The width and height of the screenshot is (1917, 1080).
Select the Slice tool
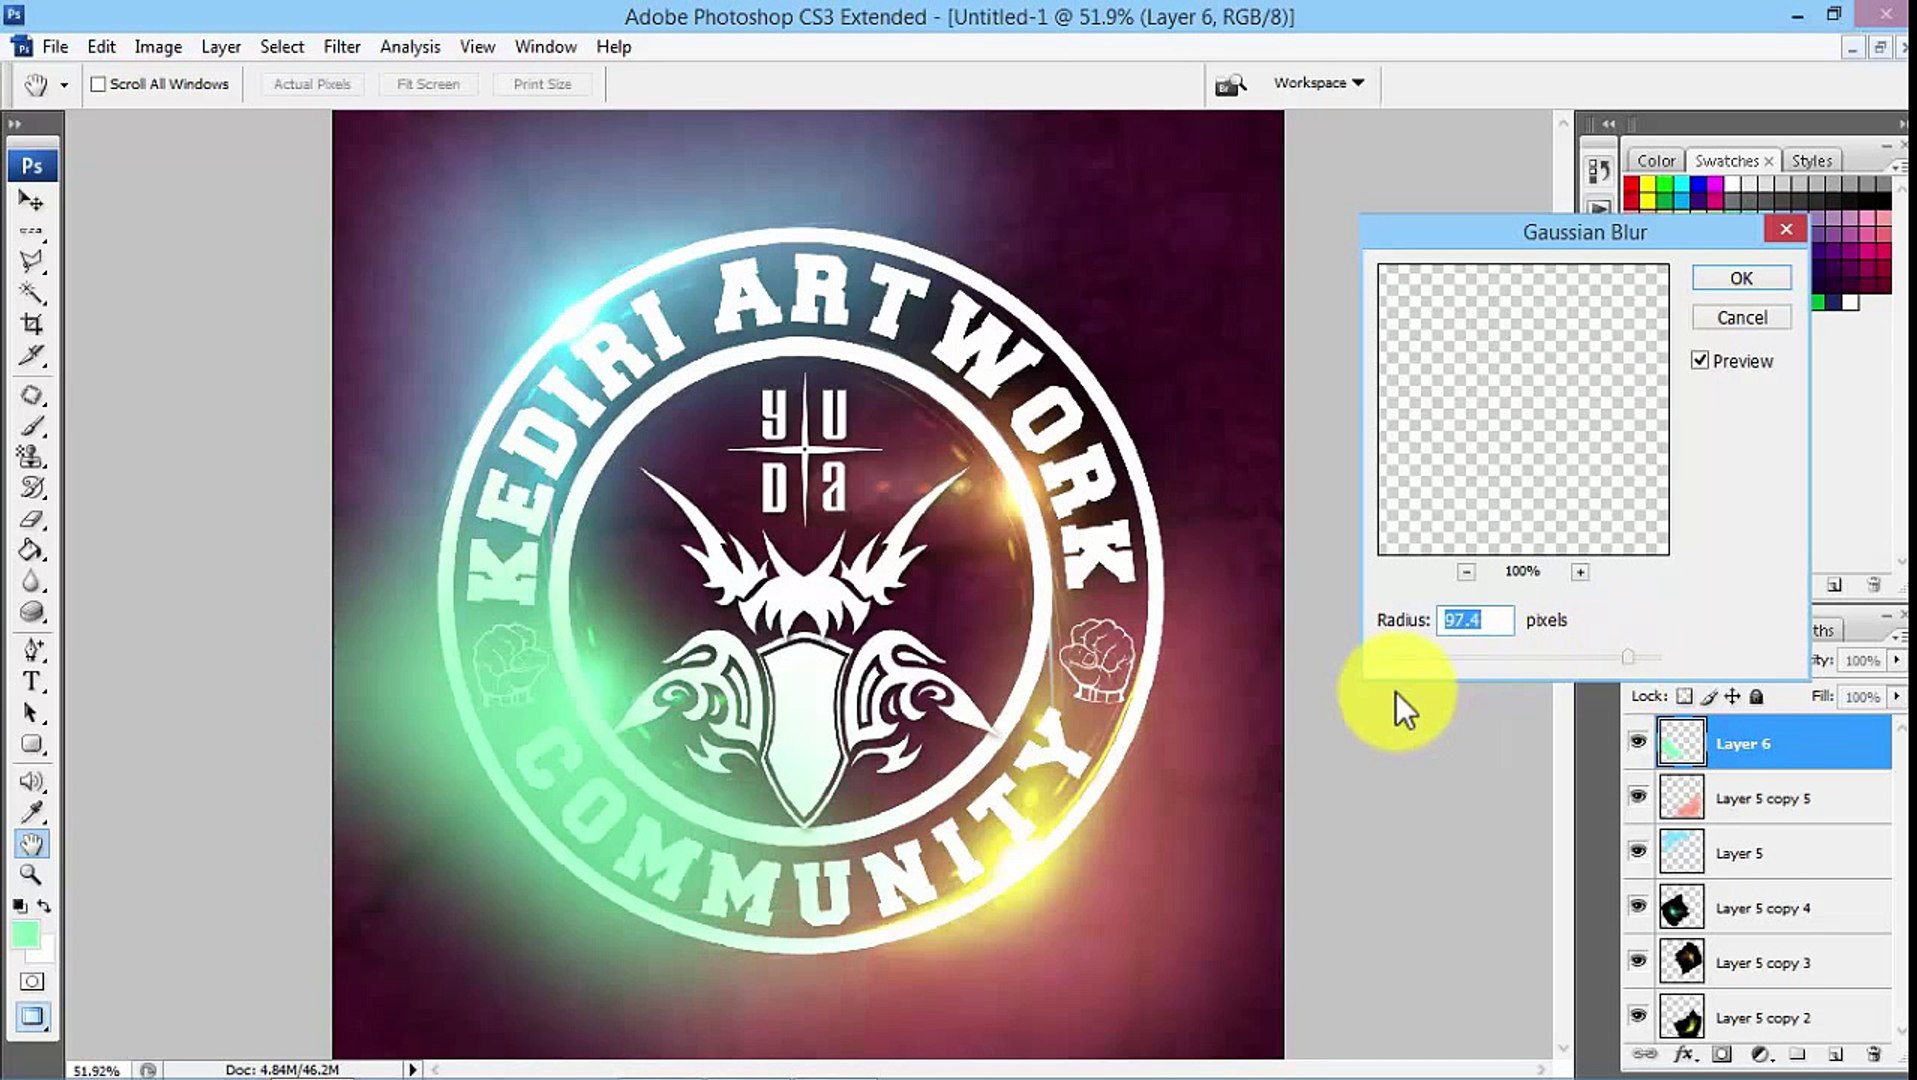31,355
